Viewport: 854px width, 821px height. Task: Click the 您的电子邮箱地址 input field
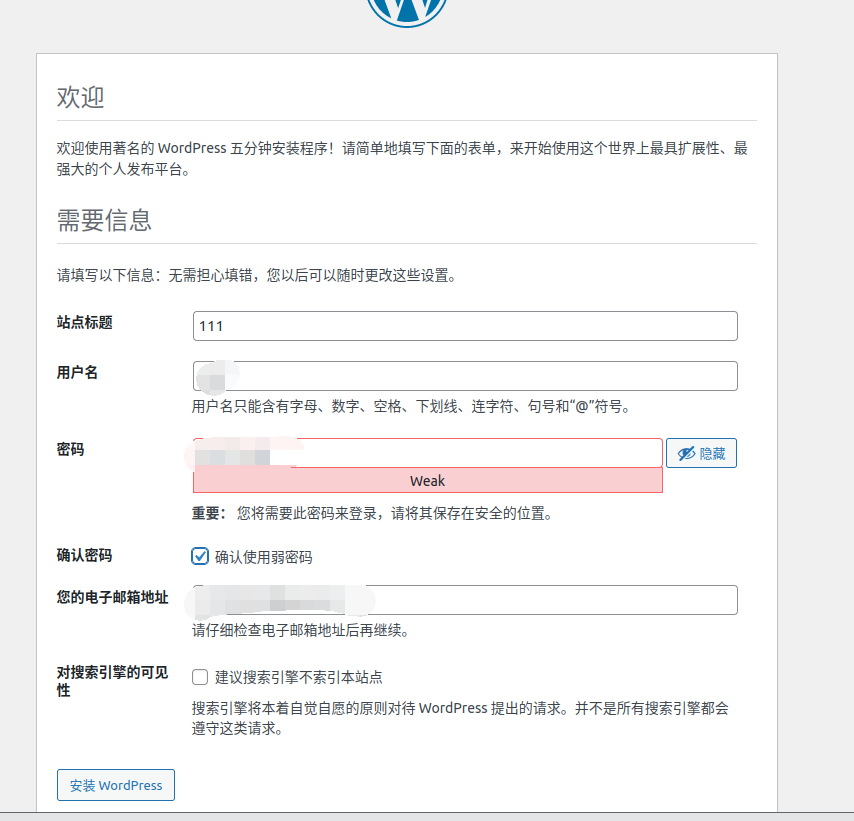465,600
